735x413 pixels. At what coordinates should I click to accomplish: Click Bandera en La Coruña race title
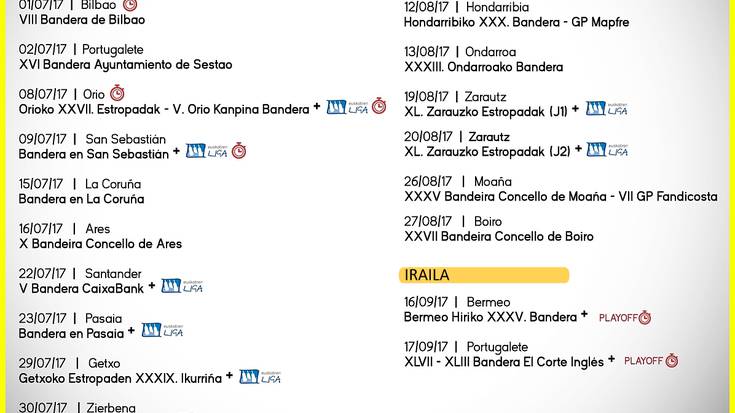82,199
